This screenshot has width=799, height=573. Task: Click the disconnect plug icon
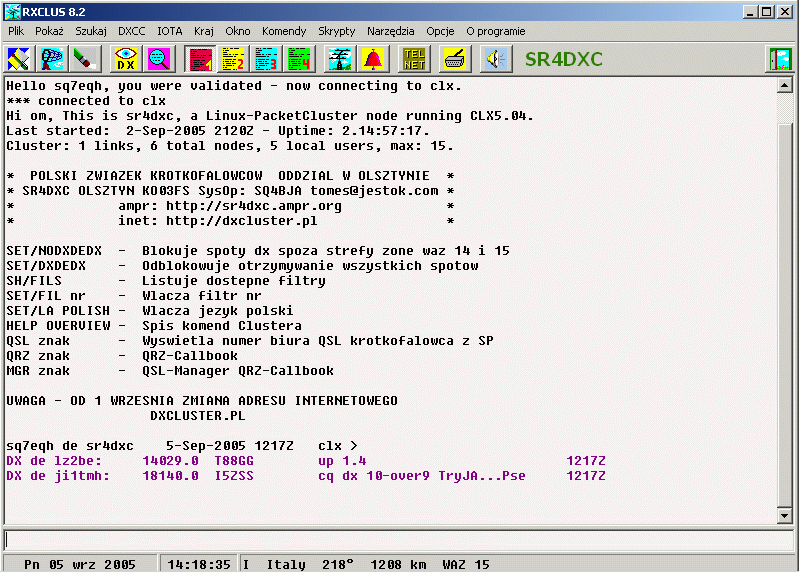(x=86, y=59)
